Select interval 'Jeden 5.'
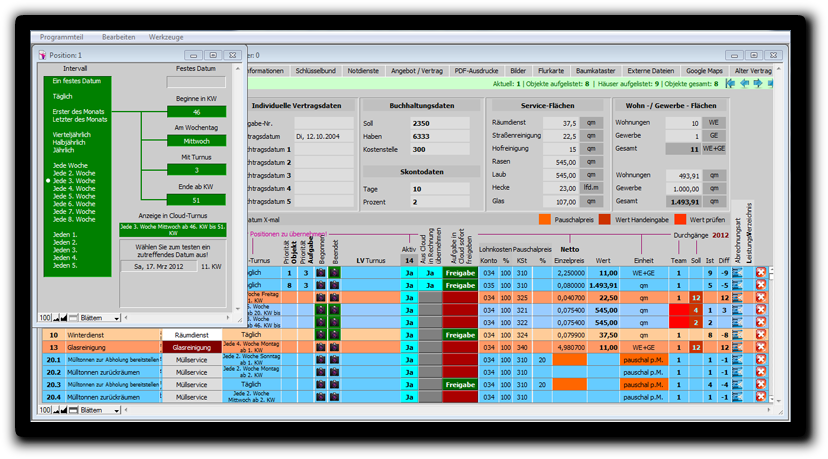Screen dimensions: 828x459 pyautogui.click(x=64, y=265)
